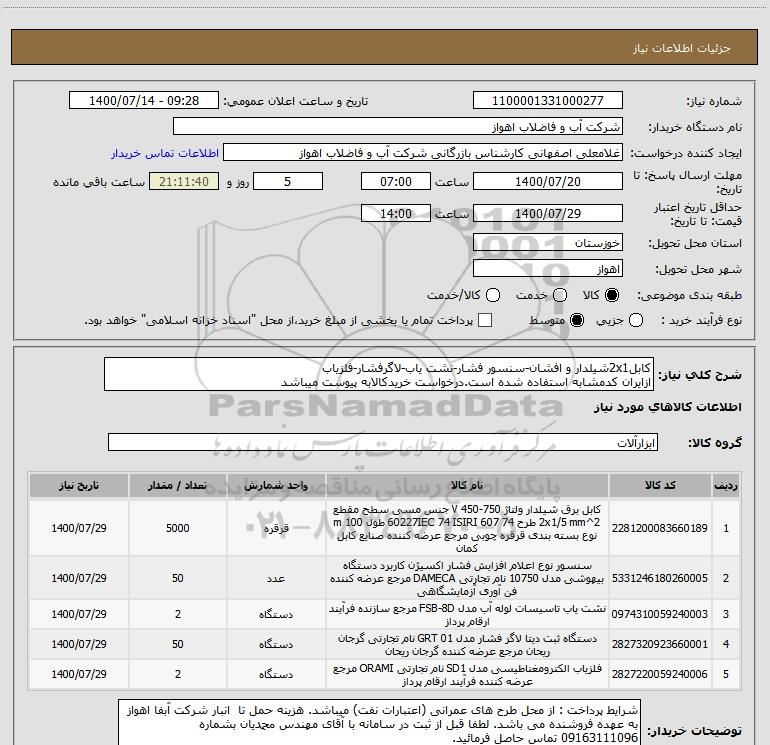
Task: Click the response deadline date 1400/07/20
Action: (x=548, y=182)
